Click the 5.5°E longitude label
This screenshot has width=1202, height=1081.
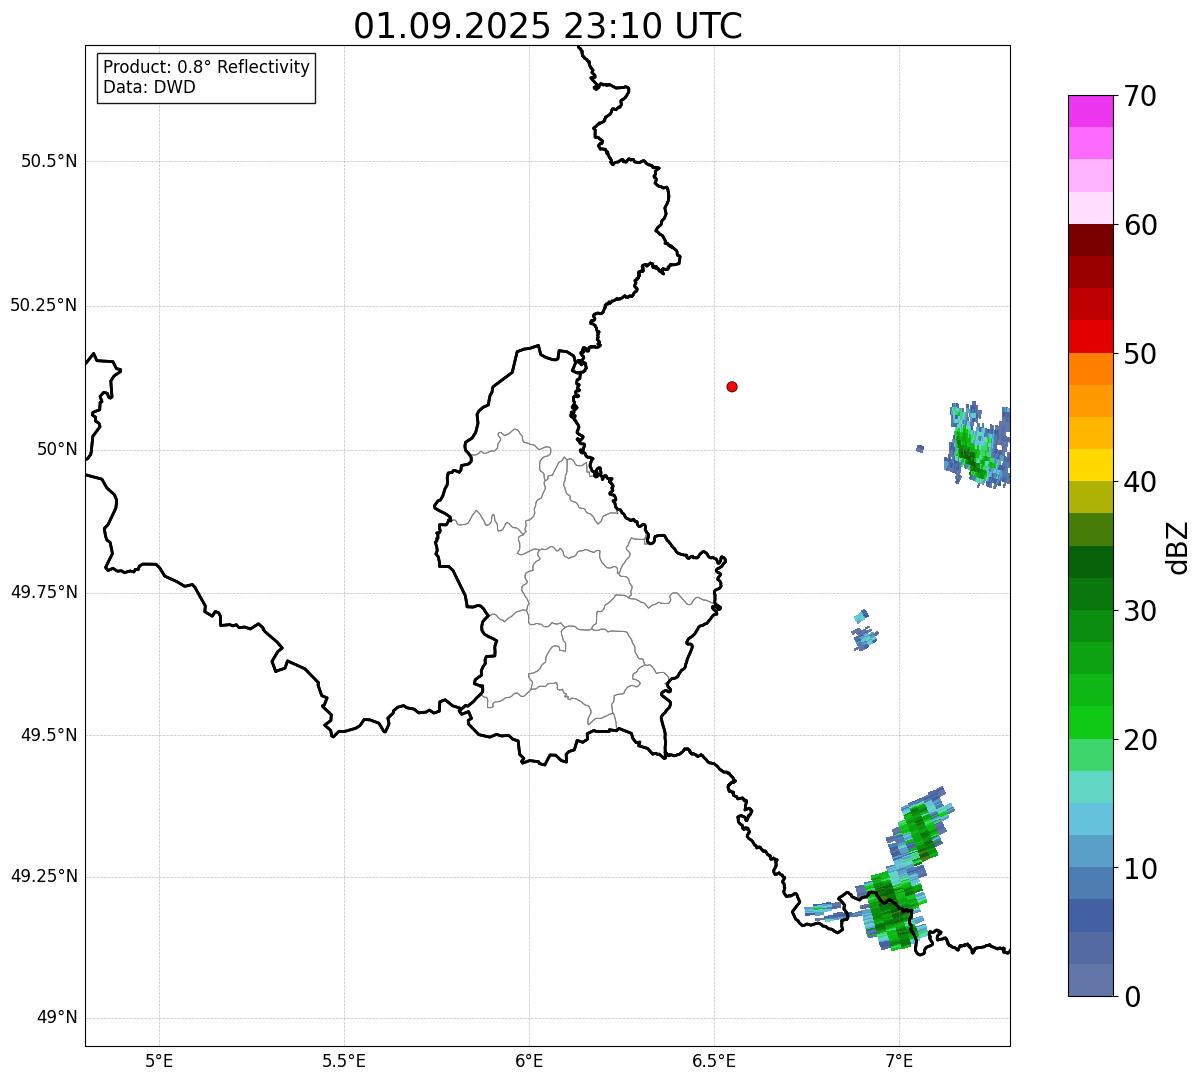point(344,1061)
